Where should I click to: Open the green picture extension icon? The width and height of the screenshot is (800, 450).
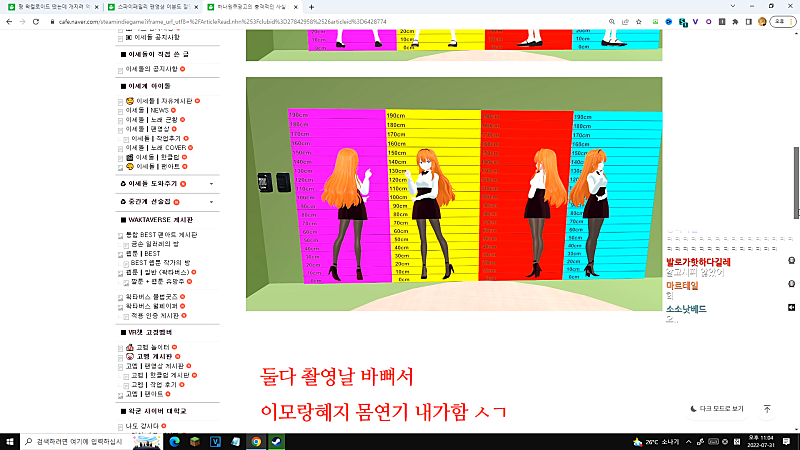(x=656, y=22)
